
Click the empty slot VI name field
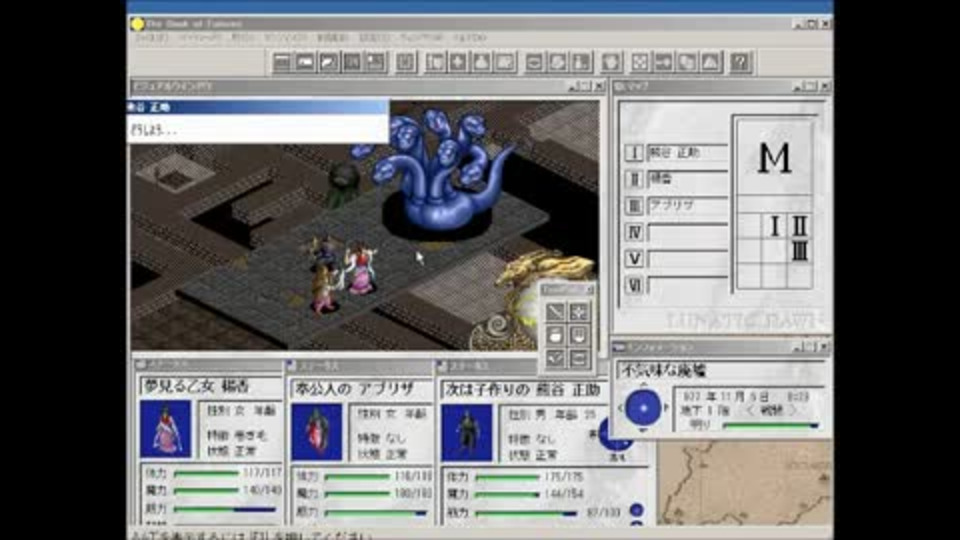[x=687, y=285]
